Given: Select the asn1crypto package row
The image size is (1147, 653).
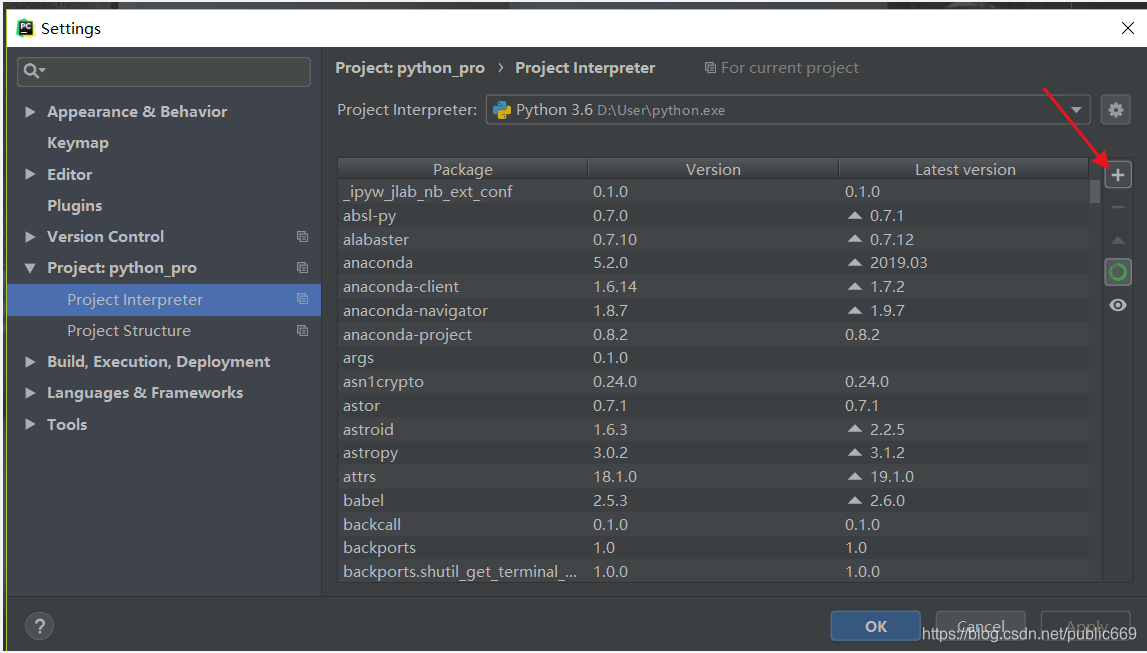Looking at the screenshot, I should tap(713, 382).
